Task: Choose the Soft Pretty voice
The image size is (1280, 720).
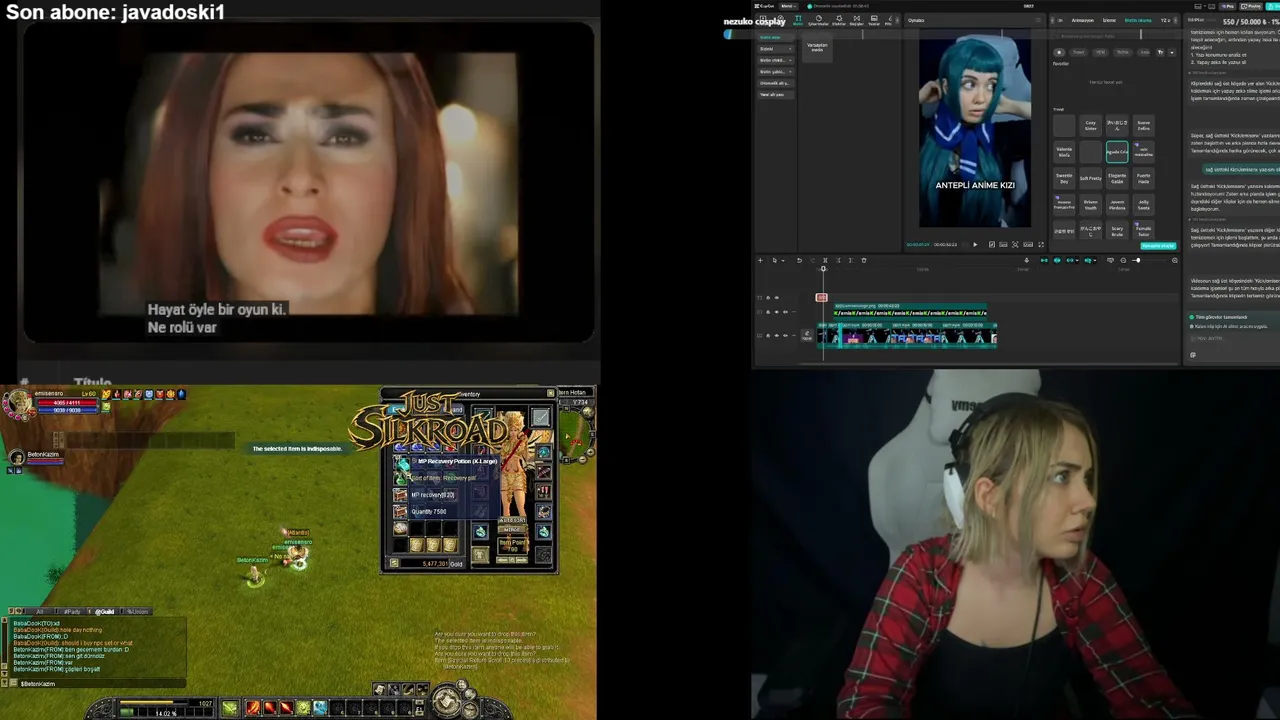Action: (1090, 178)
